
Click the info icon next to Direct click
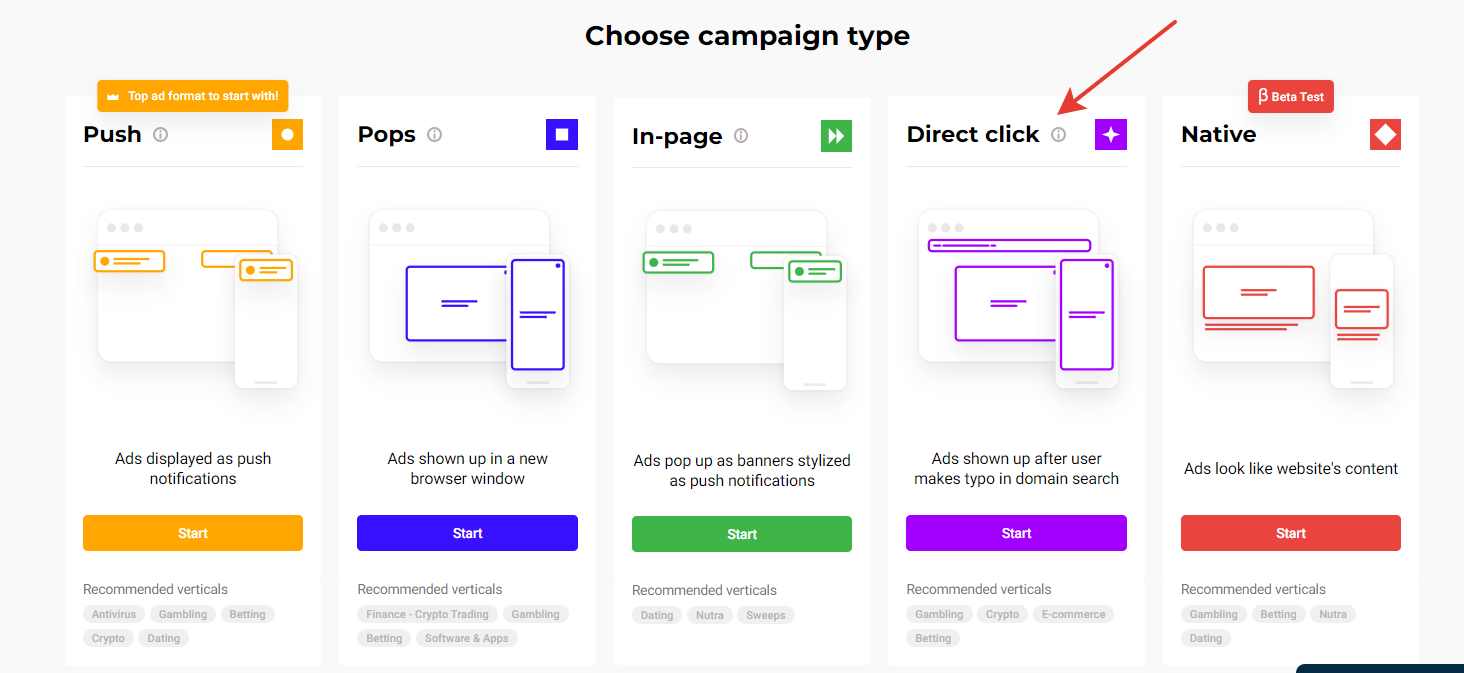[x=1059, y=134]
